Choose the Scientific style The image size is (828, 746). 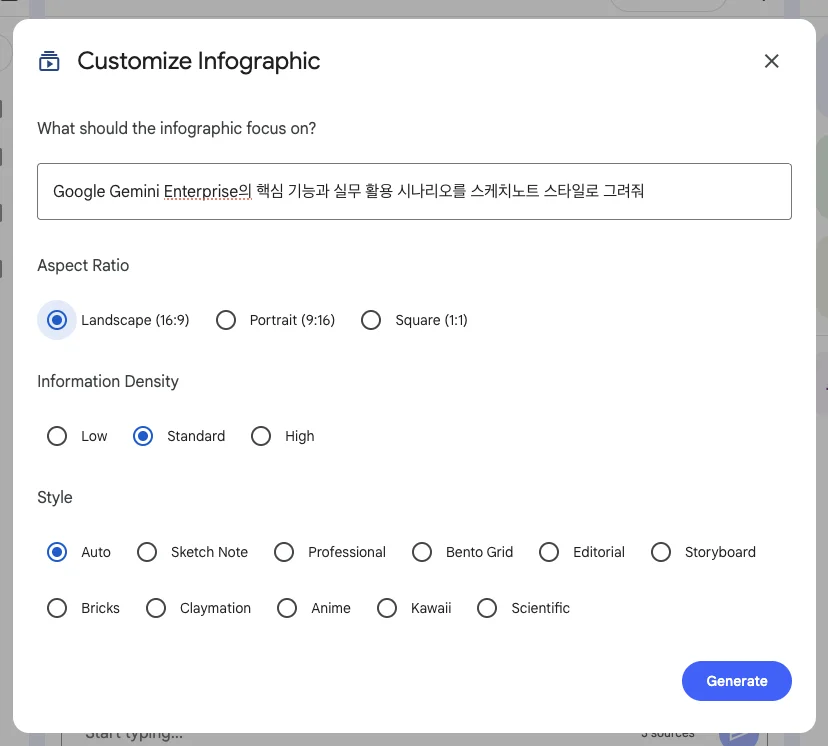487,608
